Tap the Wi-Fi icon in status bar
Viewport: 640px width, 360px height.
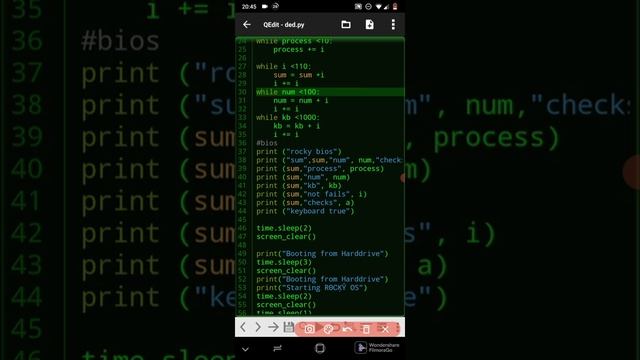(x=378, y=7)
